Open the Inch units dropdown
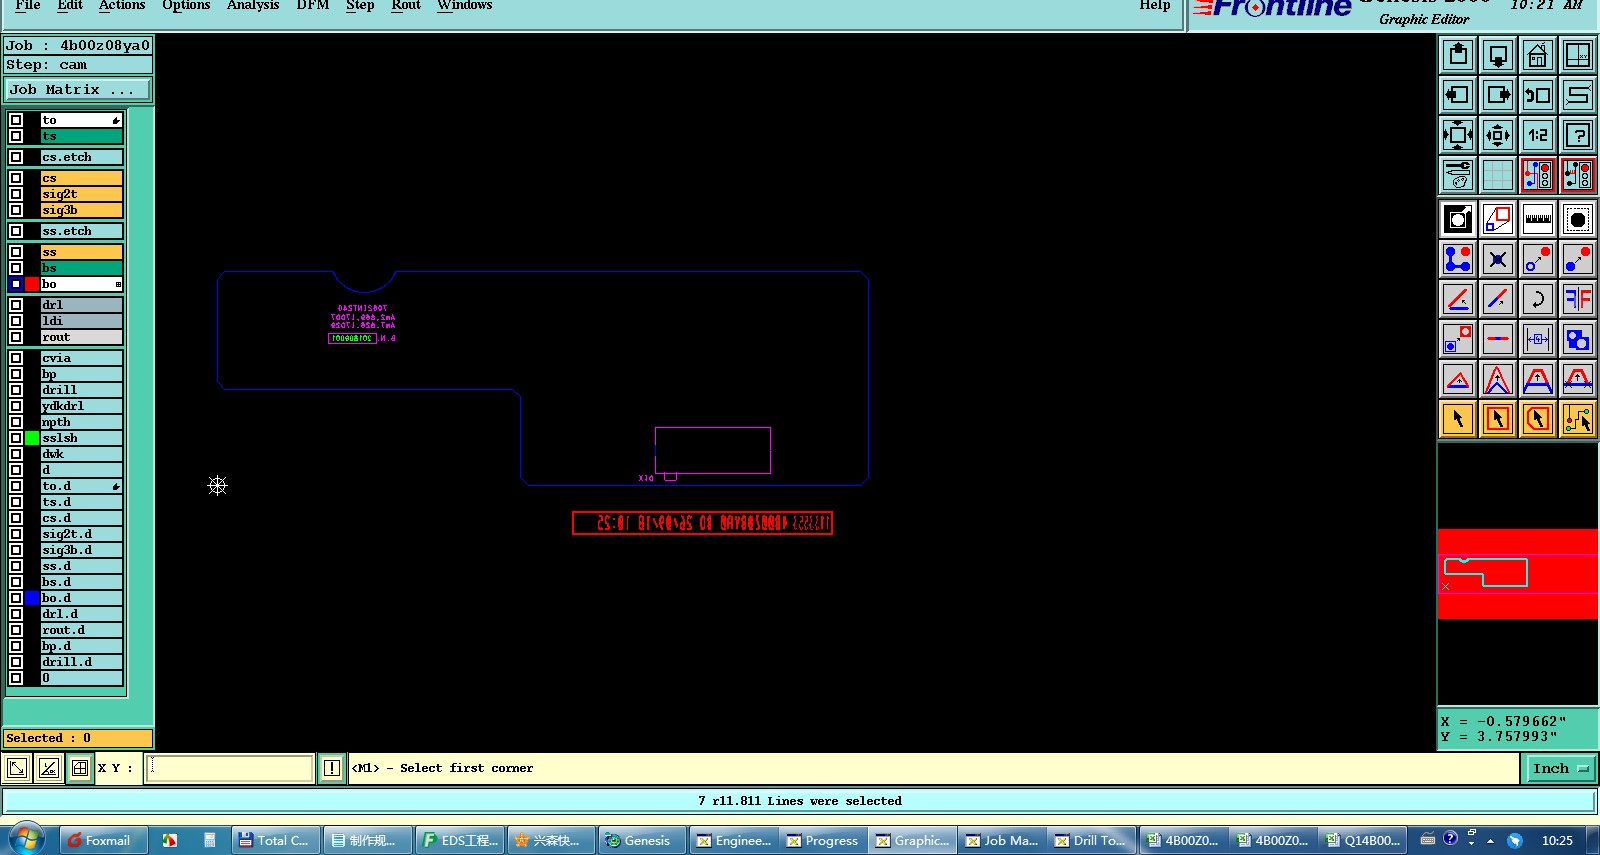The height and width of the screenshot is (855, 1600). click(1560, 768)
